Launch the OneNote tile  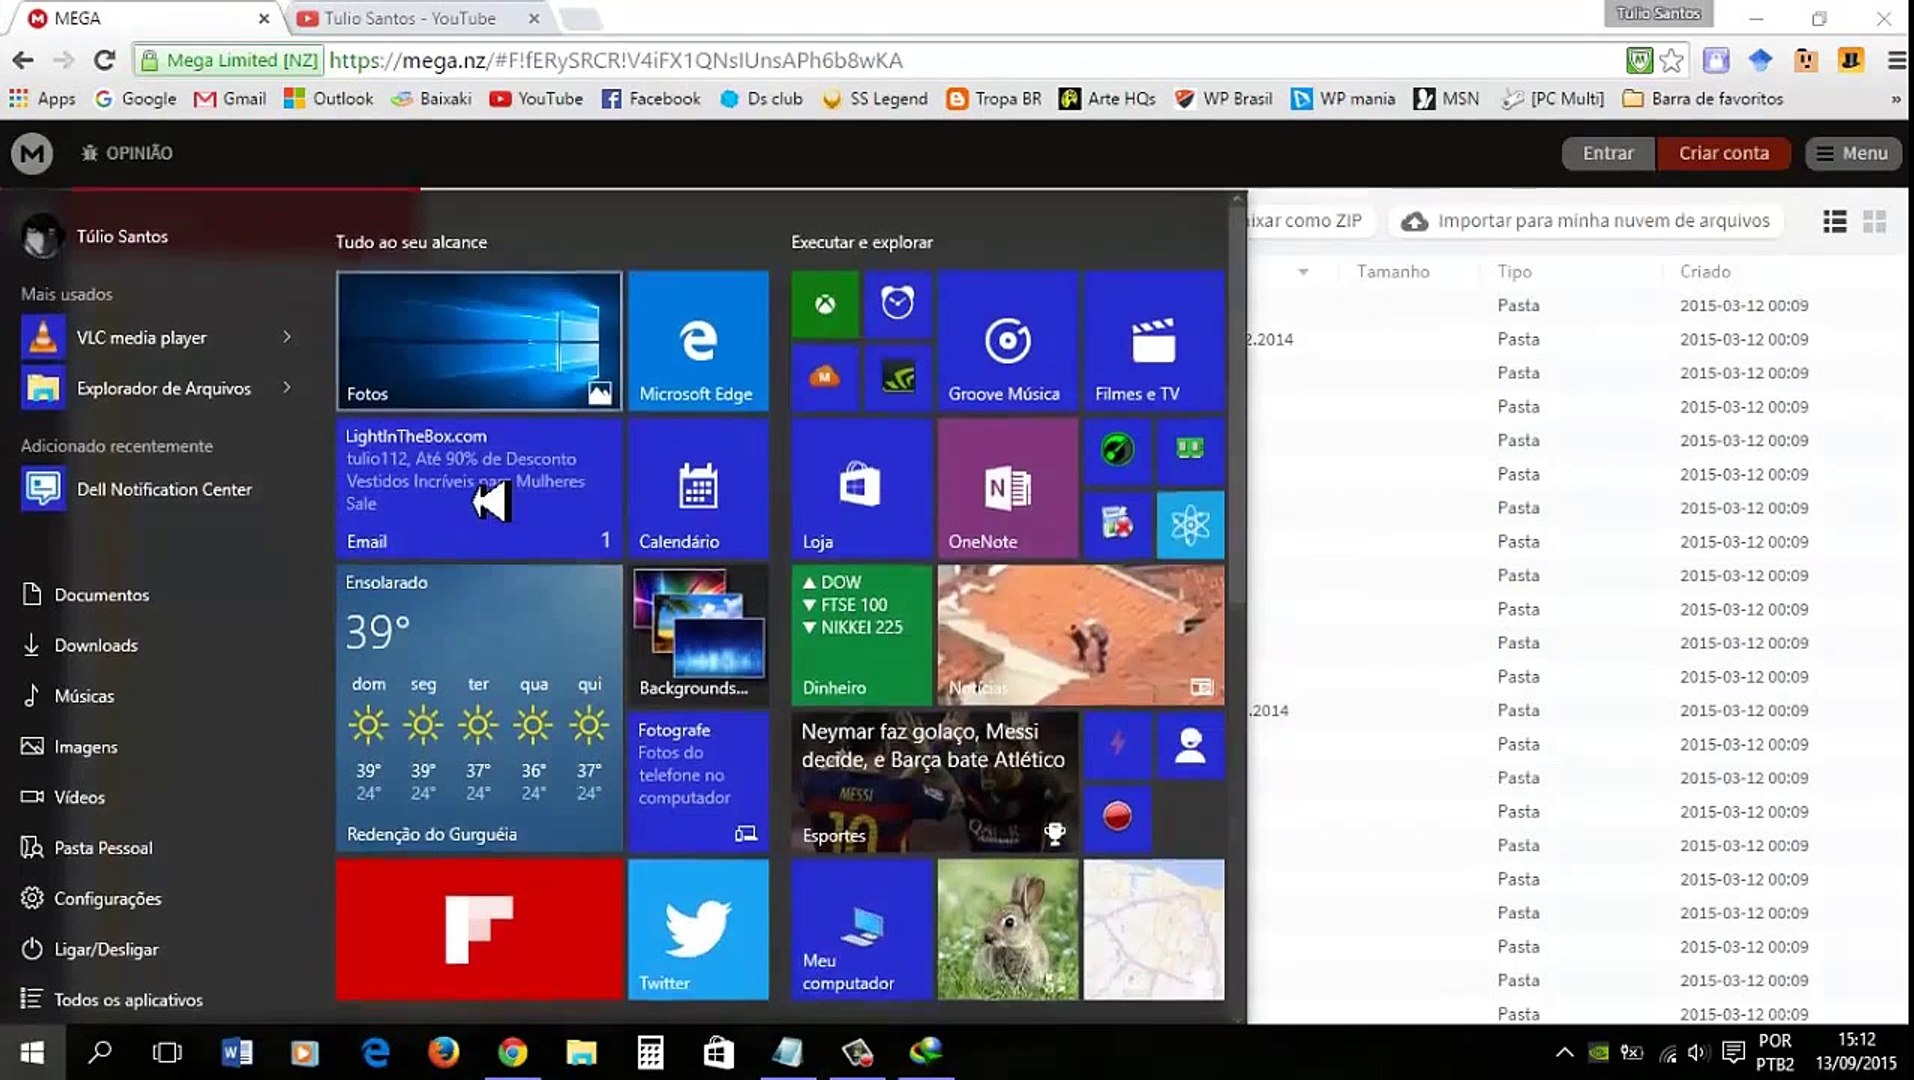point(1007,488)
